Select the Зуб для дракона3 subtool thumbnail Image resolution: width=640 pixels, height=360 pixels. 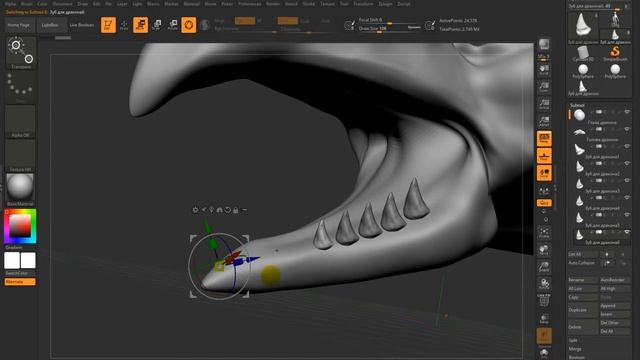[579, 183]
